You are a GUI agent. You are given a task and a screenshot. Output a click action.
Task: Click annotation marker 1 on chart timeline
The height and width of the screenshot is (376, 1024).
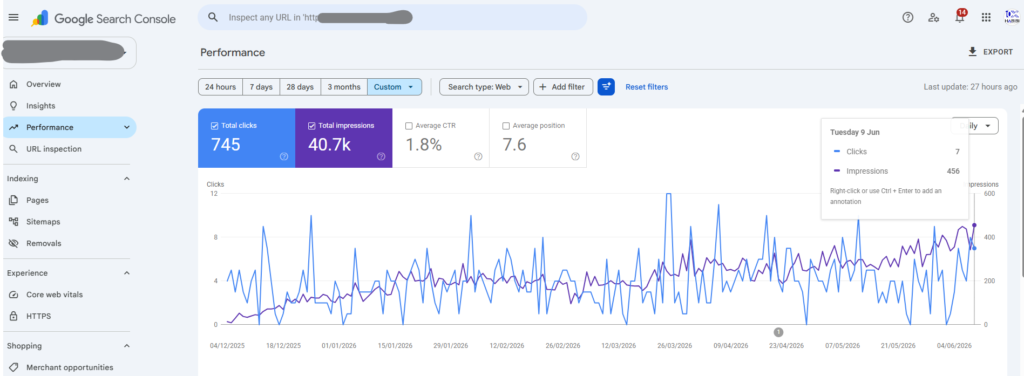point(778,332)
